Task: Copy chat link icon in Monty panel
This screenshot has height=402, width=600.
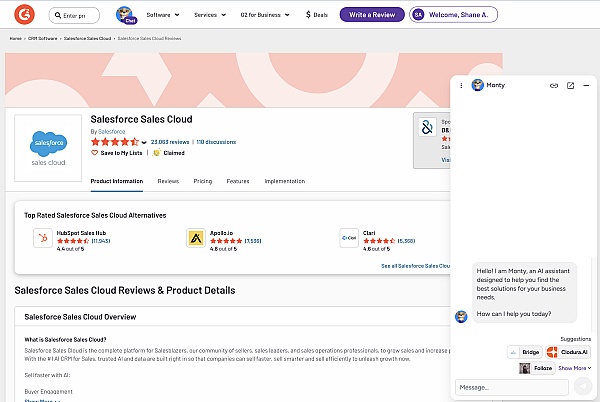Action: pos(554,85)
